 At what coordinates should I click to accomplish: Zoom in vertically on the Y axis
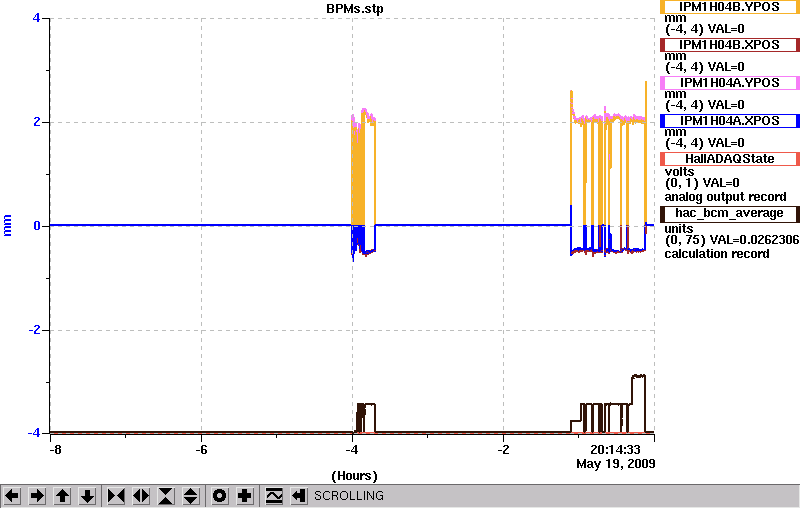click(x=166, y=496)
